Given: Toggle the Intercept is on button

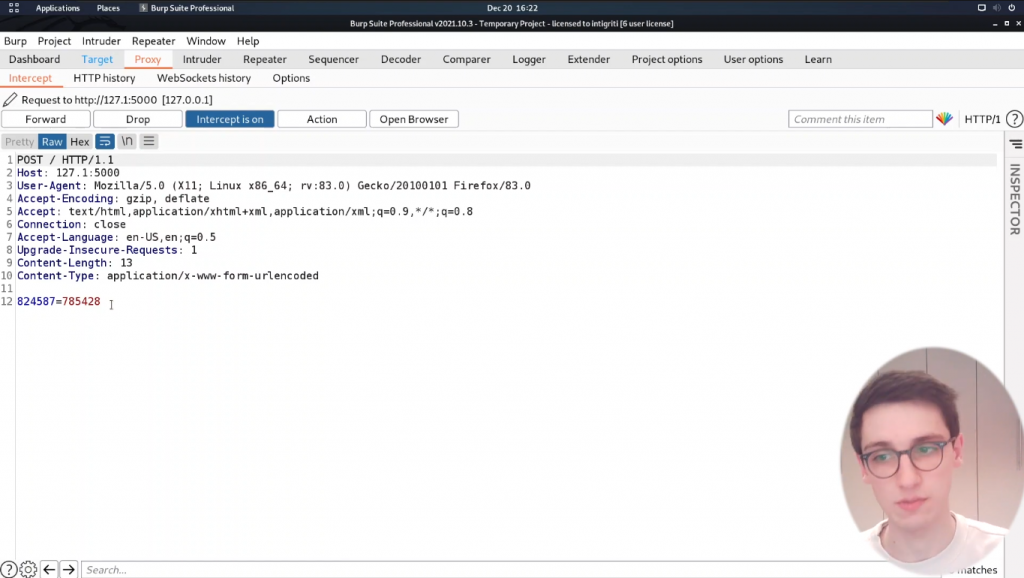Looking at the screenshot, I should pos(230,119).
